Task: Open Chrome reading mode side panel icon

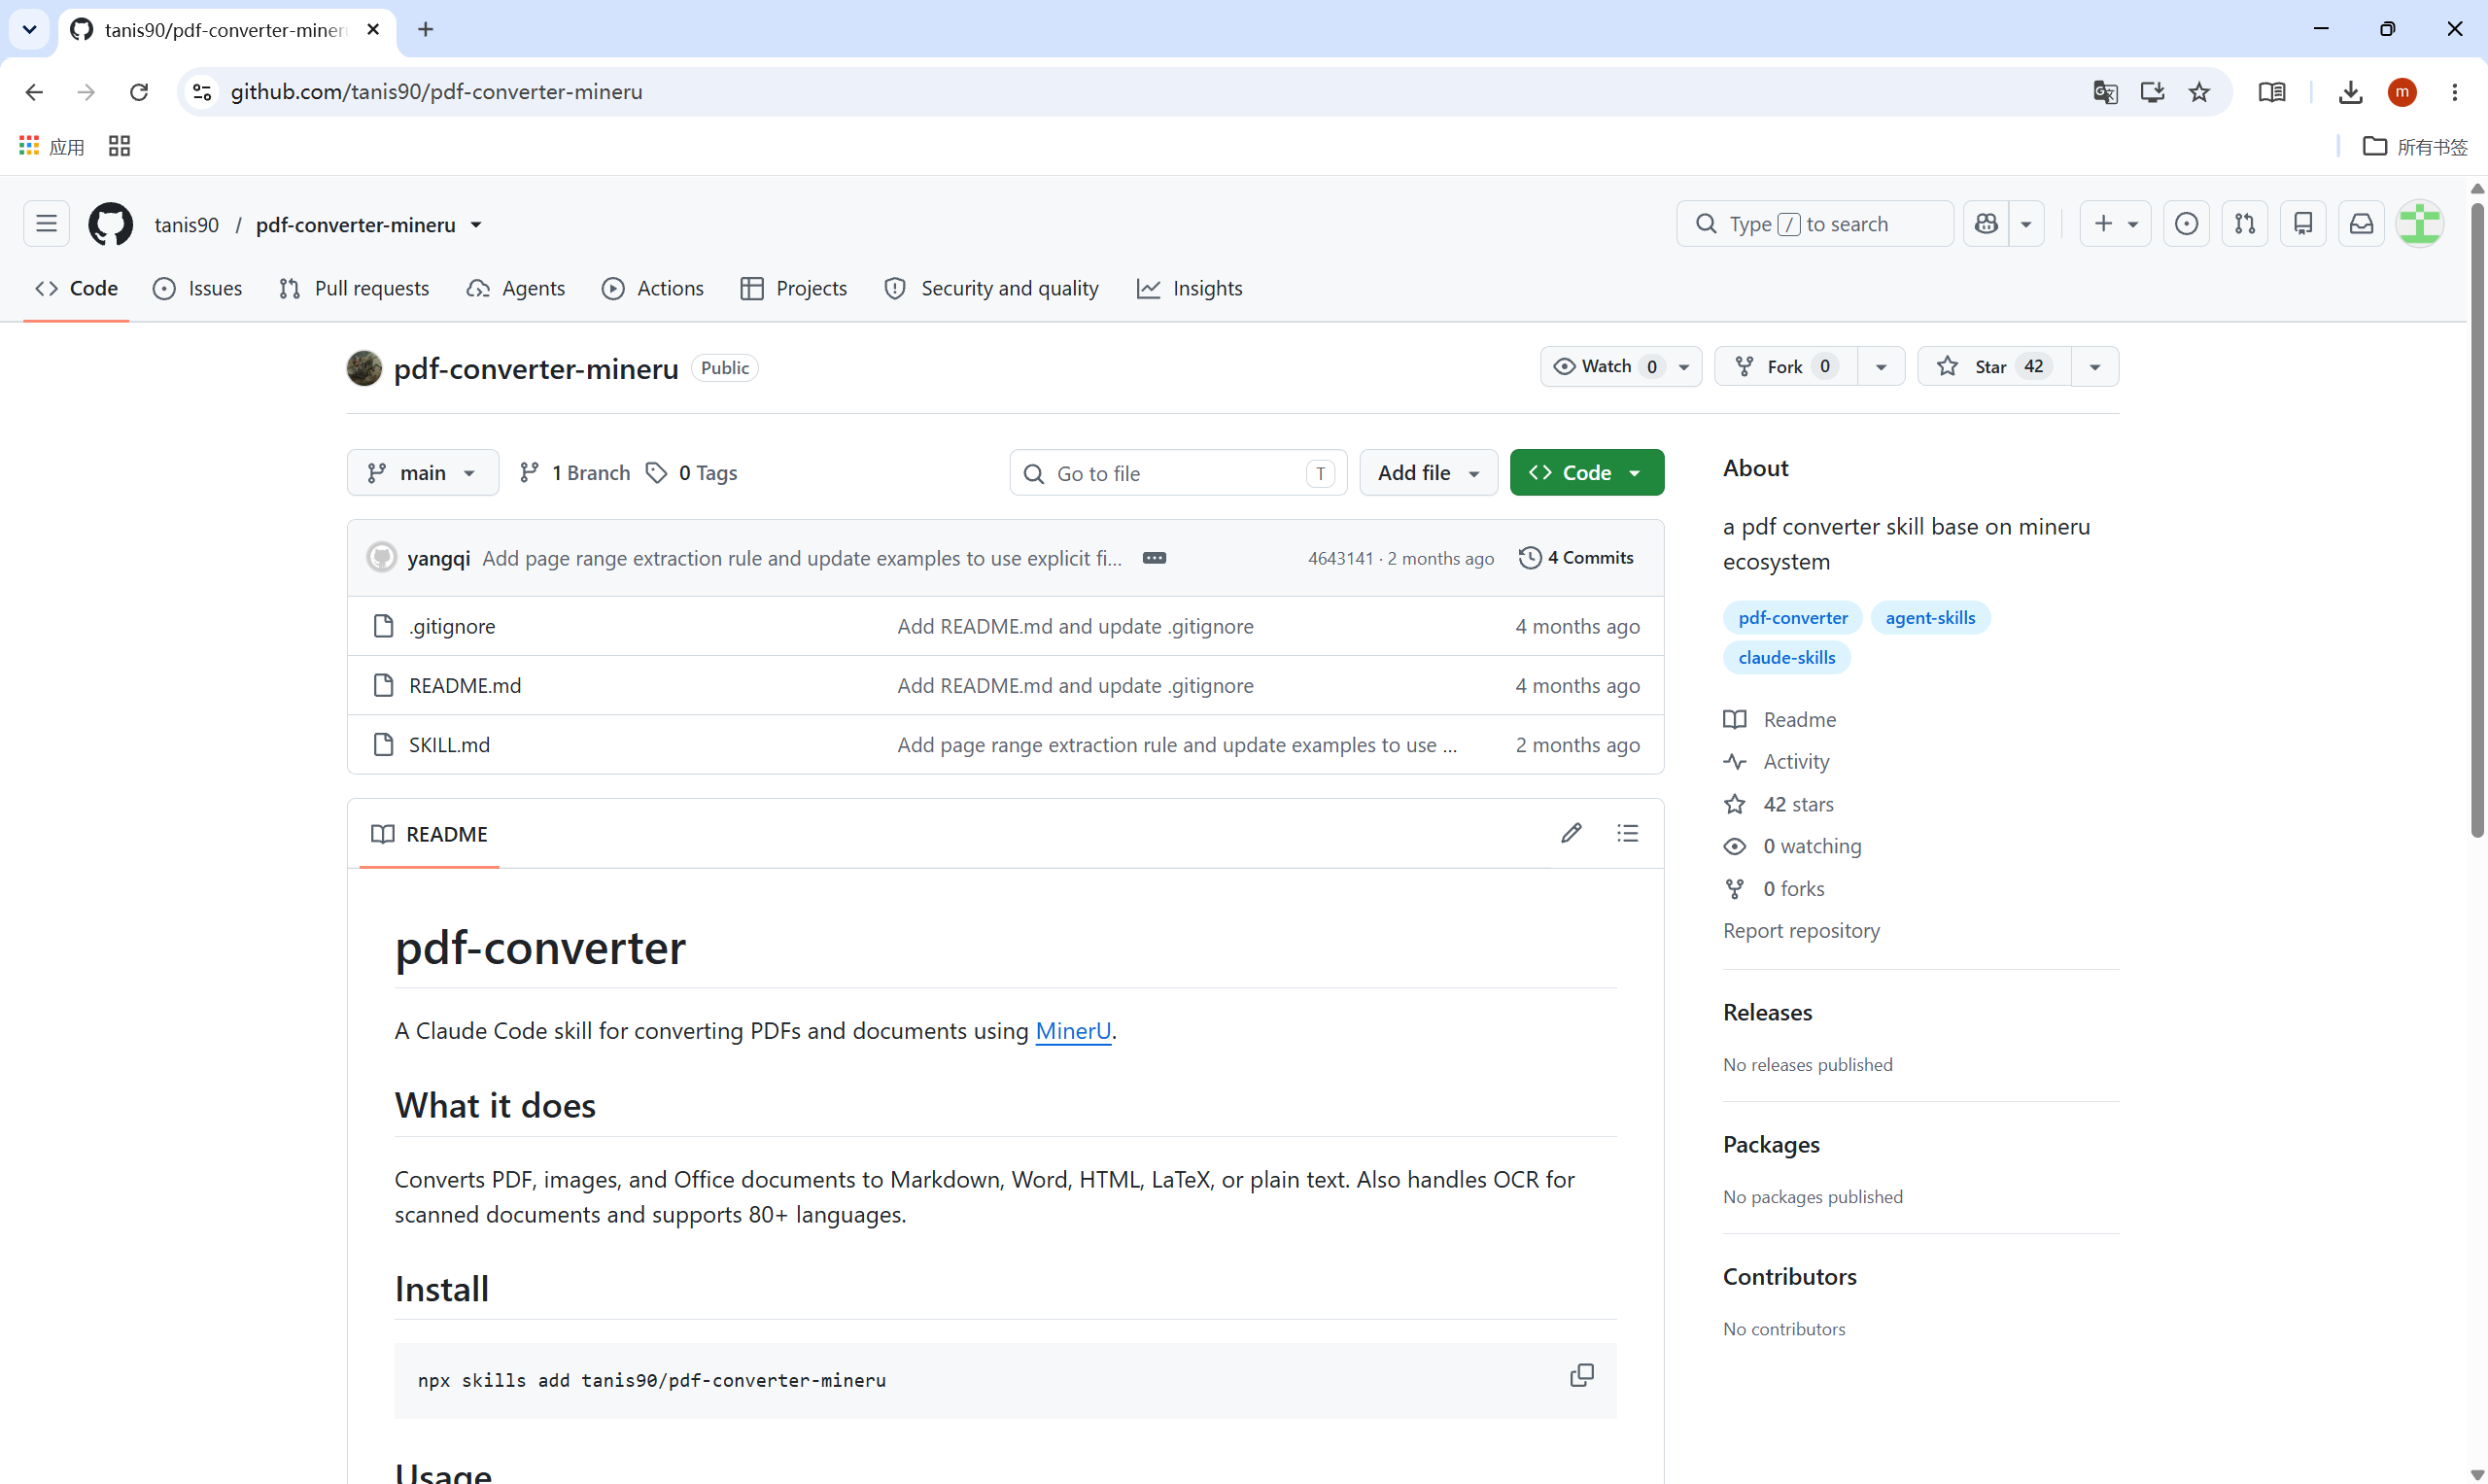Action: pyautogui.click(x=2271, y=92)
